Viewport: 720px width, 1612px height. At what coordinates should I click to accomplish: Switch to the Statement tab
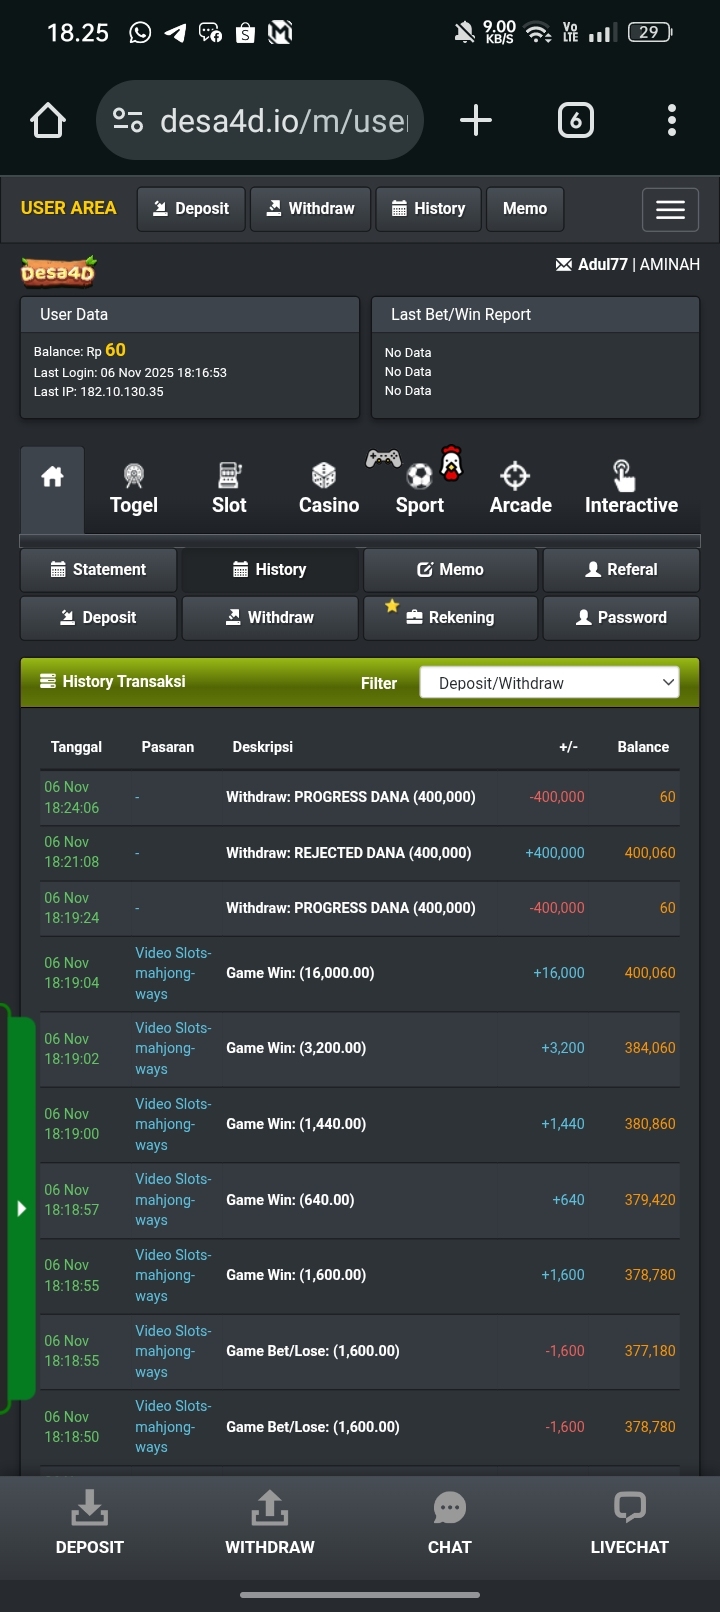98,569
